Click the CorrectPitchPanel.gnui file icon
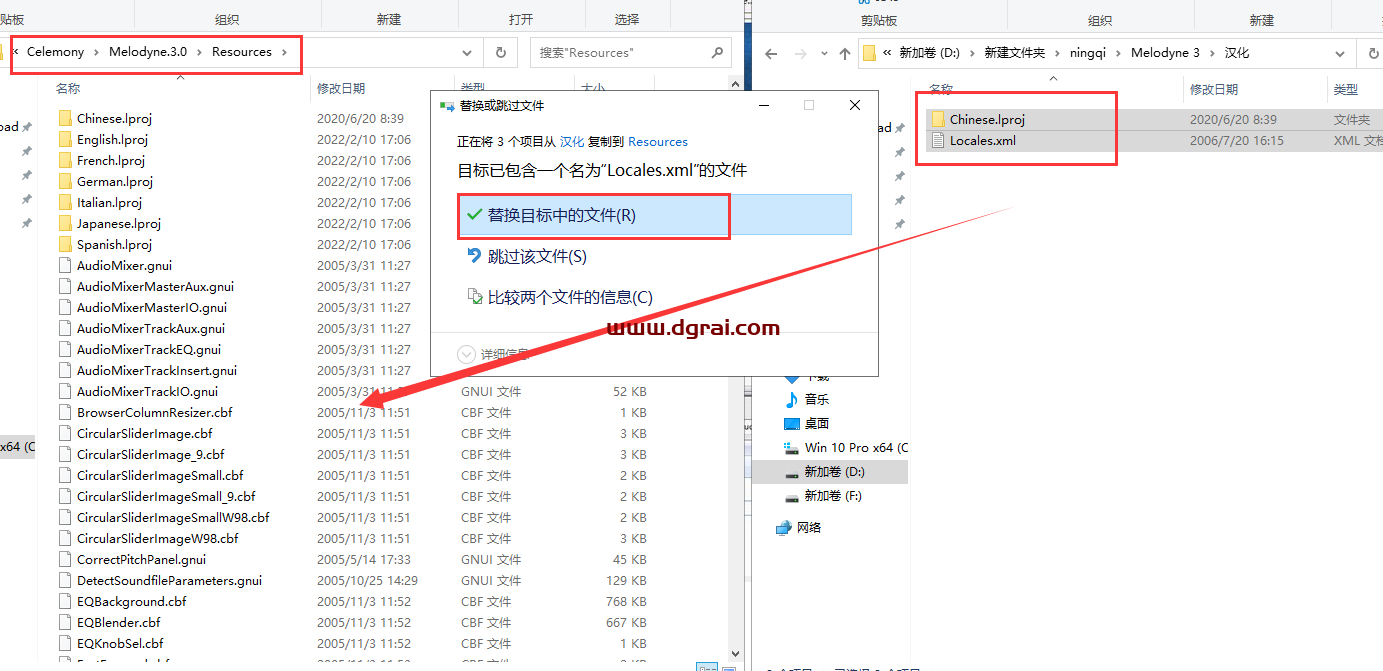The height and width of the screenshot is (671, 1383). pyautogui.click(x=65, y=559)
